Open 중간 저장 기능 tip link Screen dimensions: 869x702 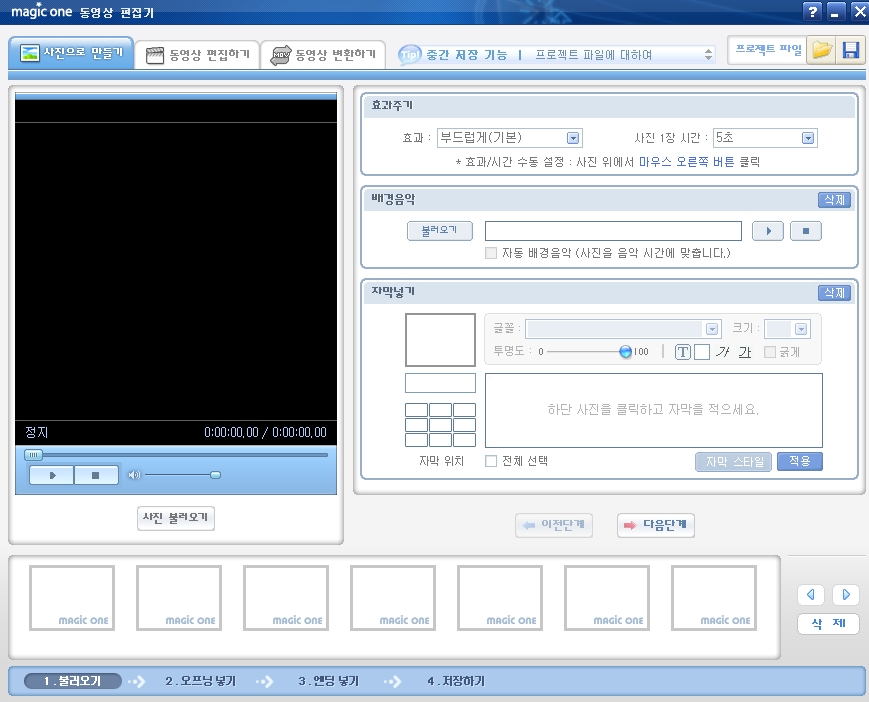pos(467,55)
